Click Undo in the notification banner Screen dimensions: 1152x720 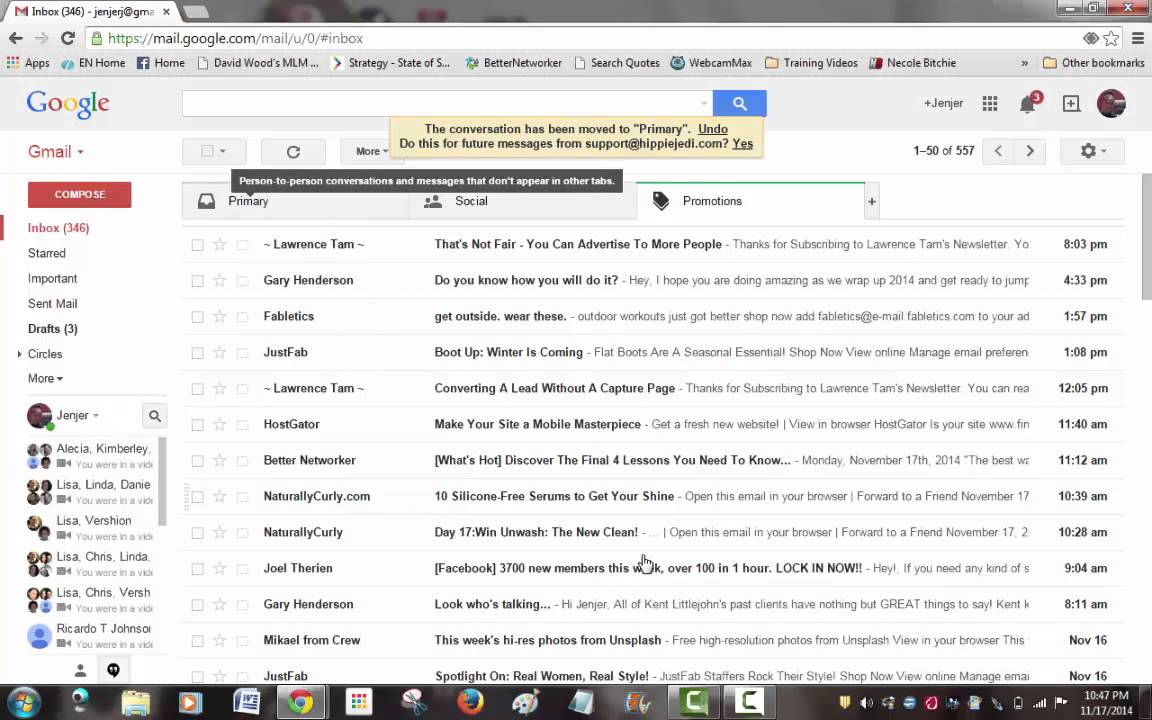713,129
